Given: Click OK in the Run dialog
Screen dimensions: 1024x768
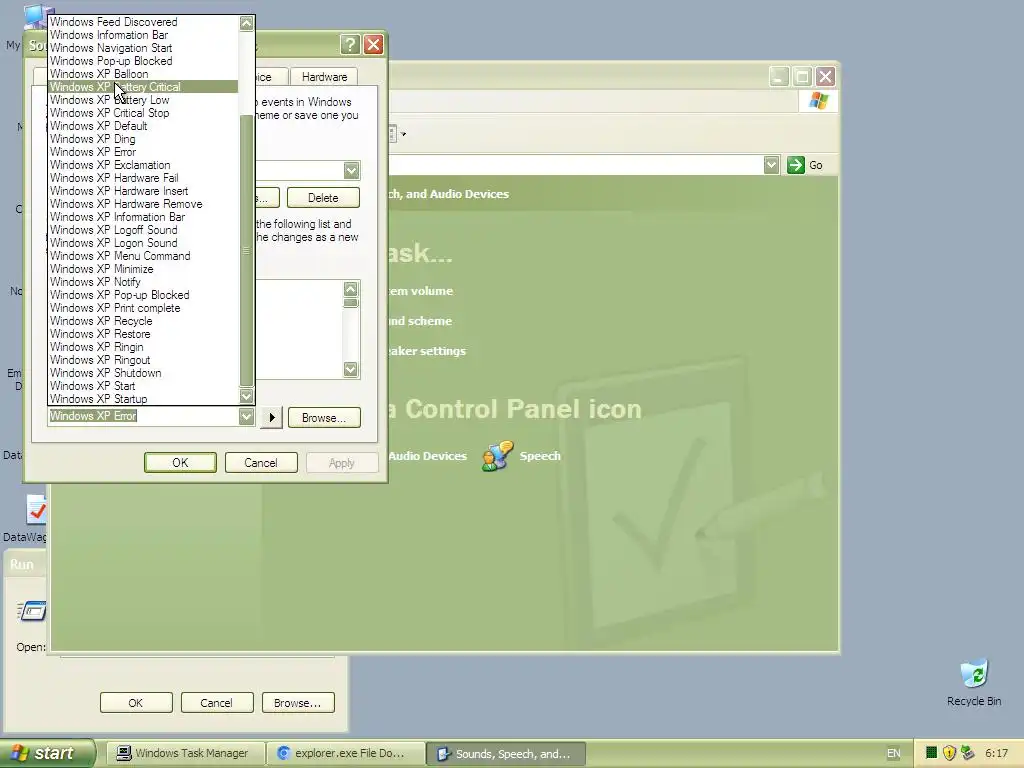Looking at the screenshot, I should pyautogui.click(x=136, y=703).
